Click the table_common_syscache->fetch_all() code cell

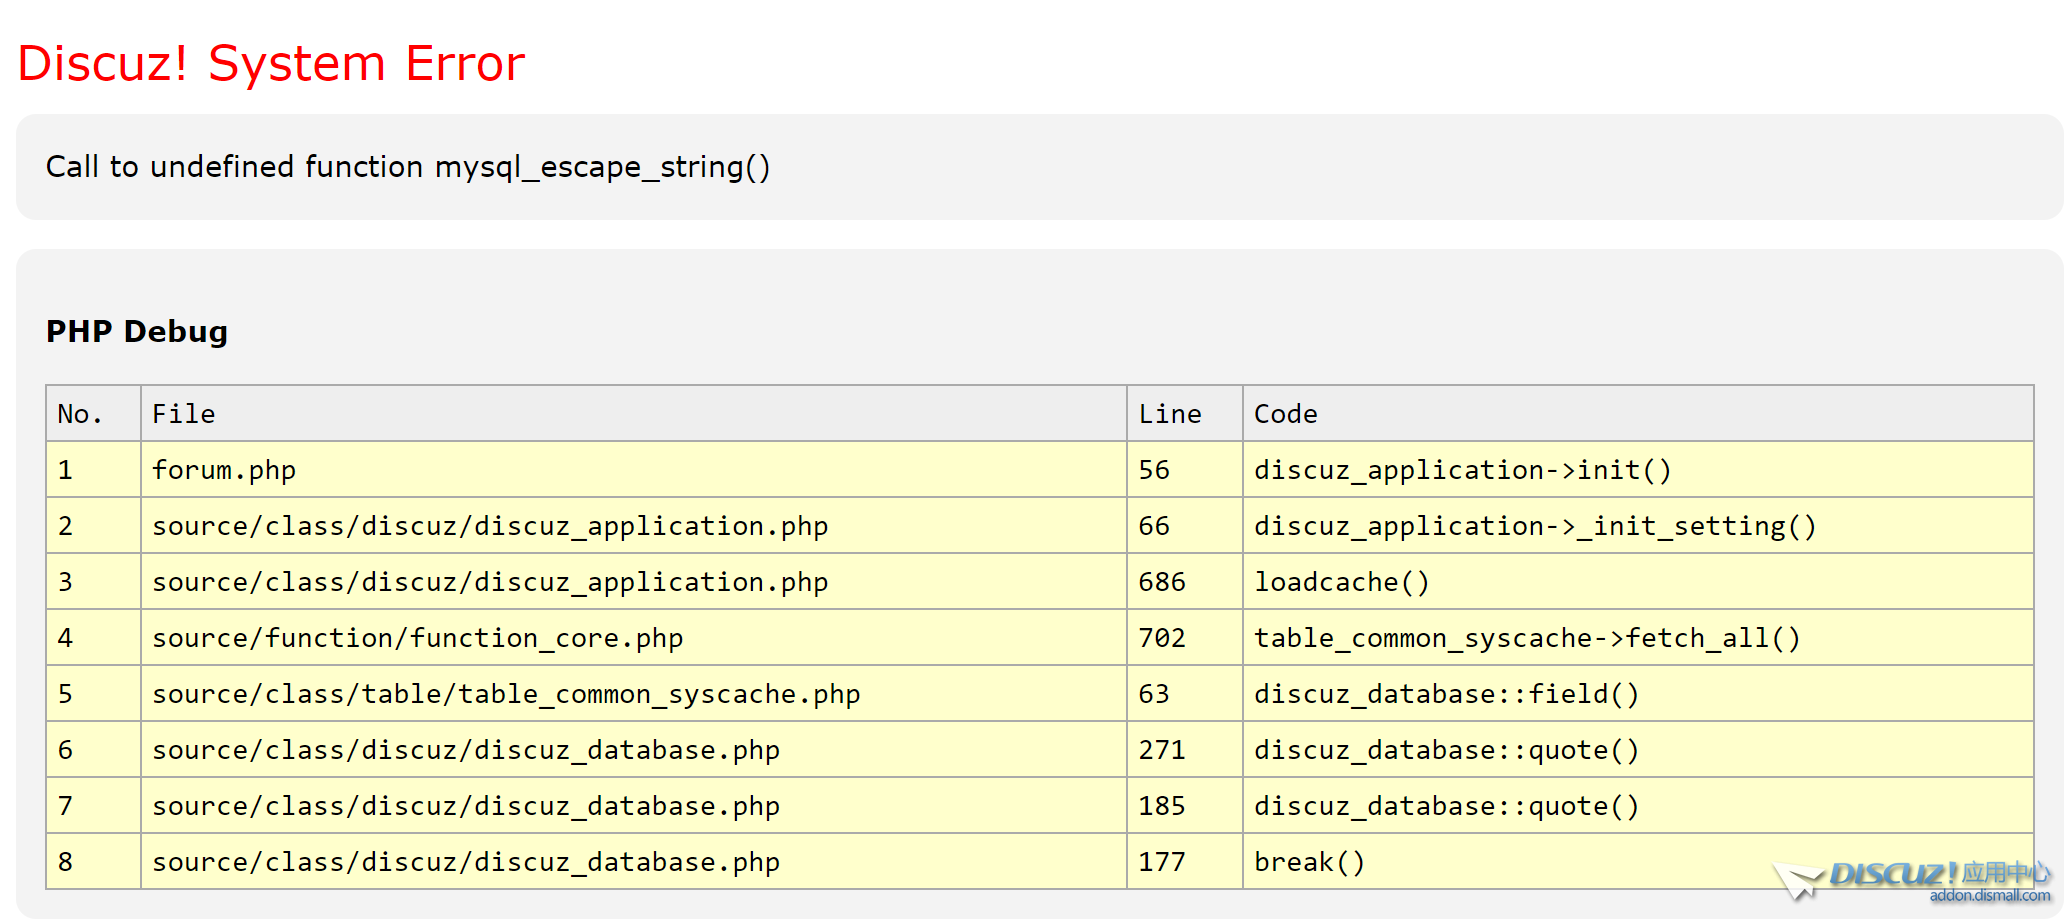click(x=1527, y=638)
